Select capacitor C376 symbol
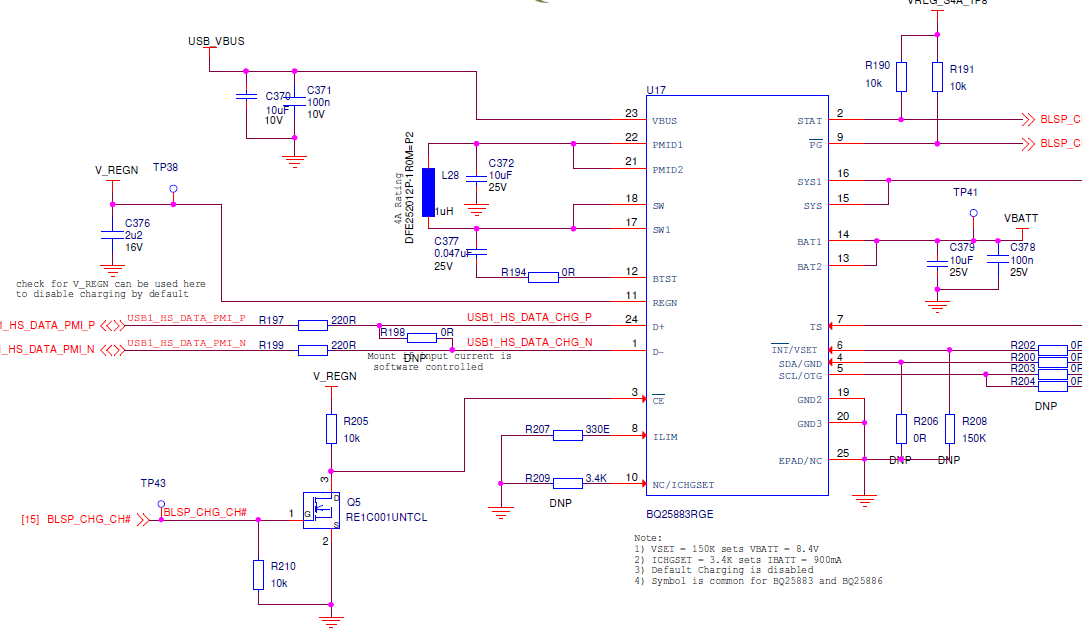 [x=112, y=235]
